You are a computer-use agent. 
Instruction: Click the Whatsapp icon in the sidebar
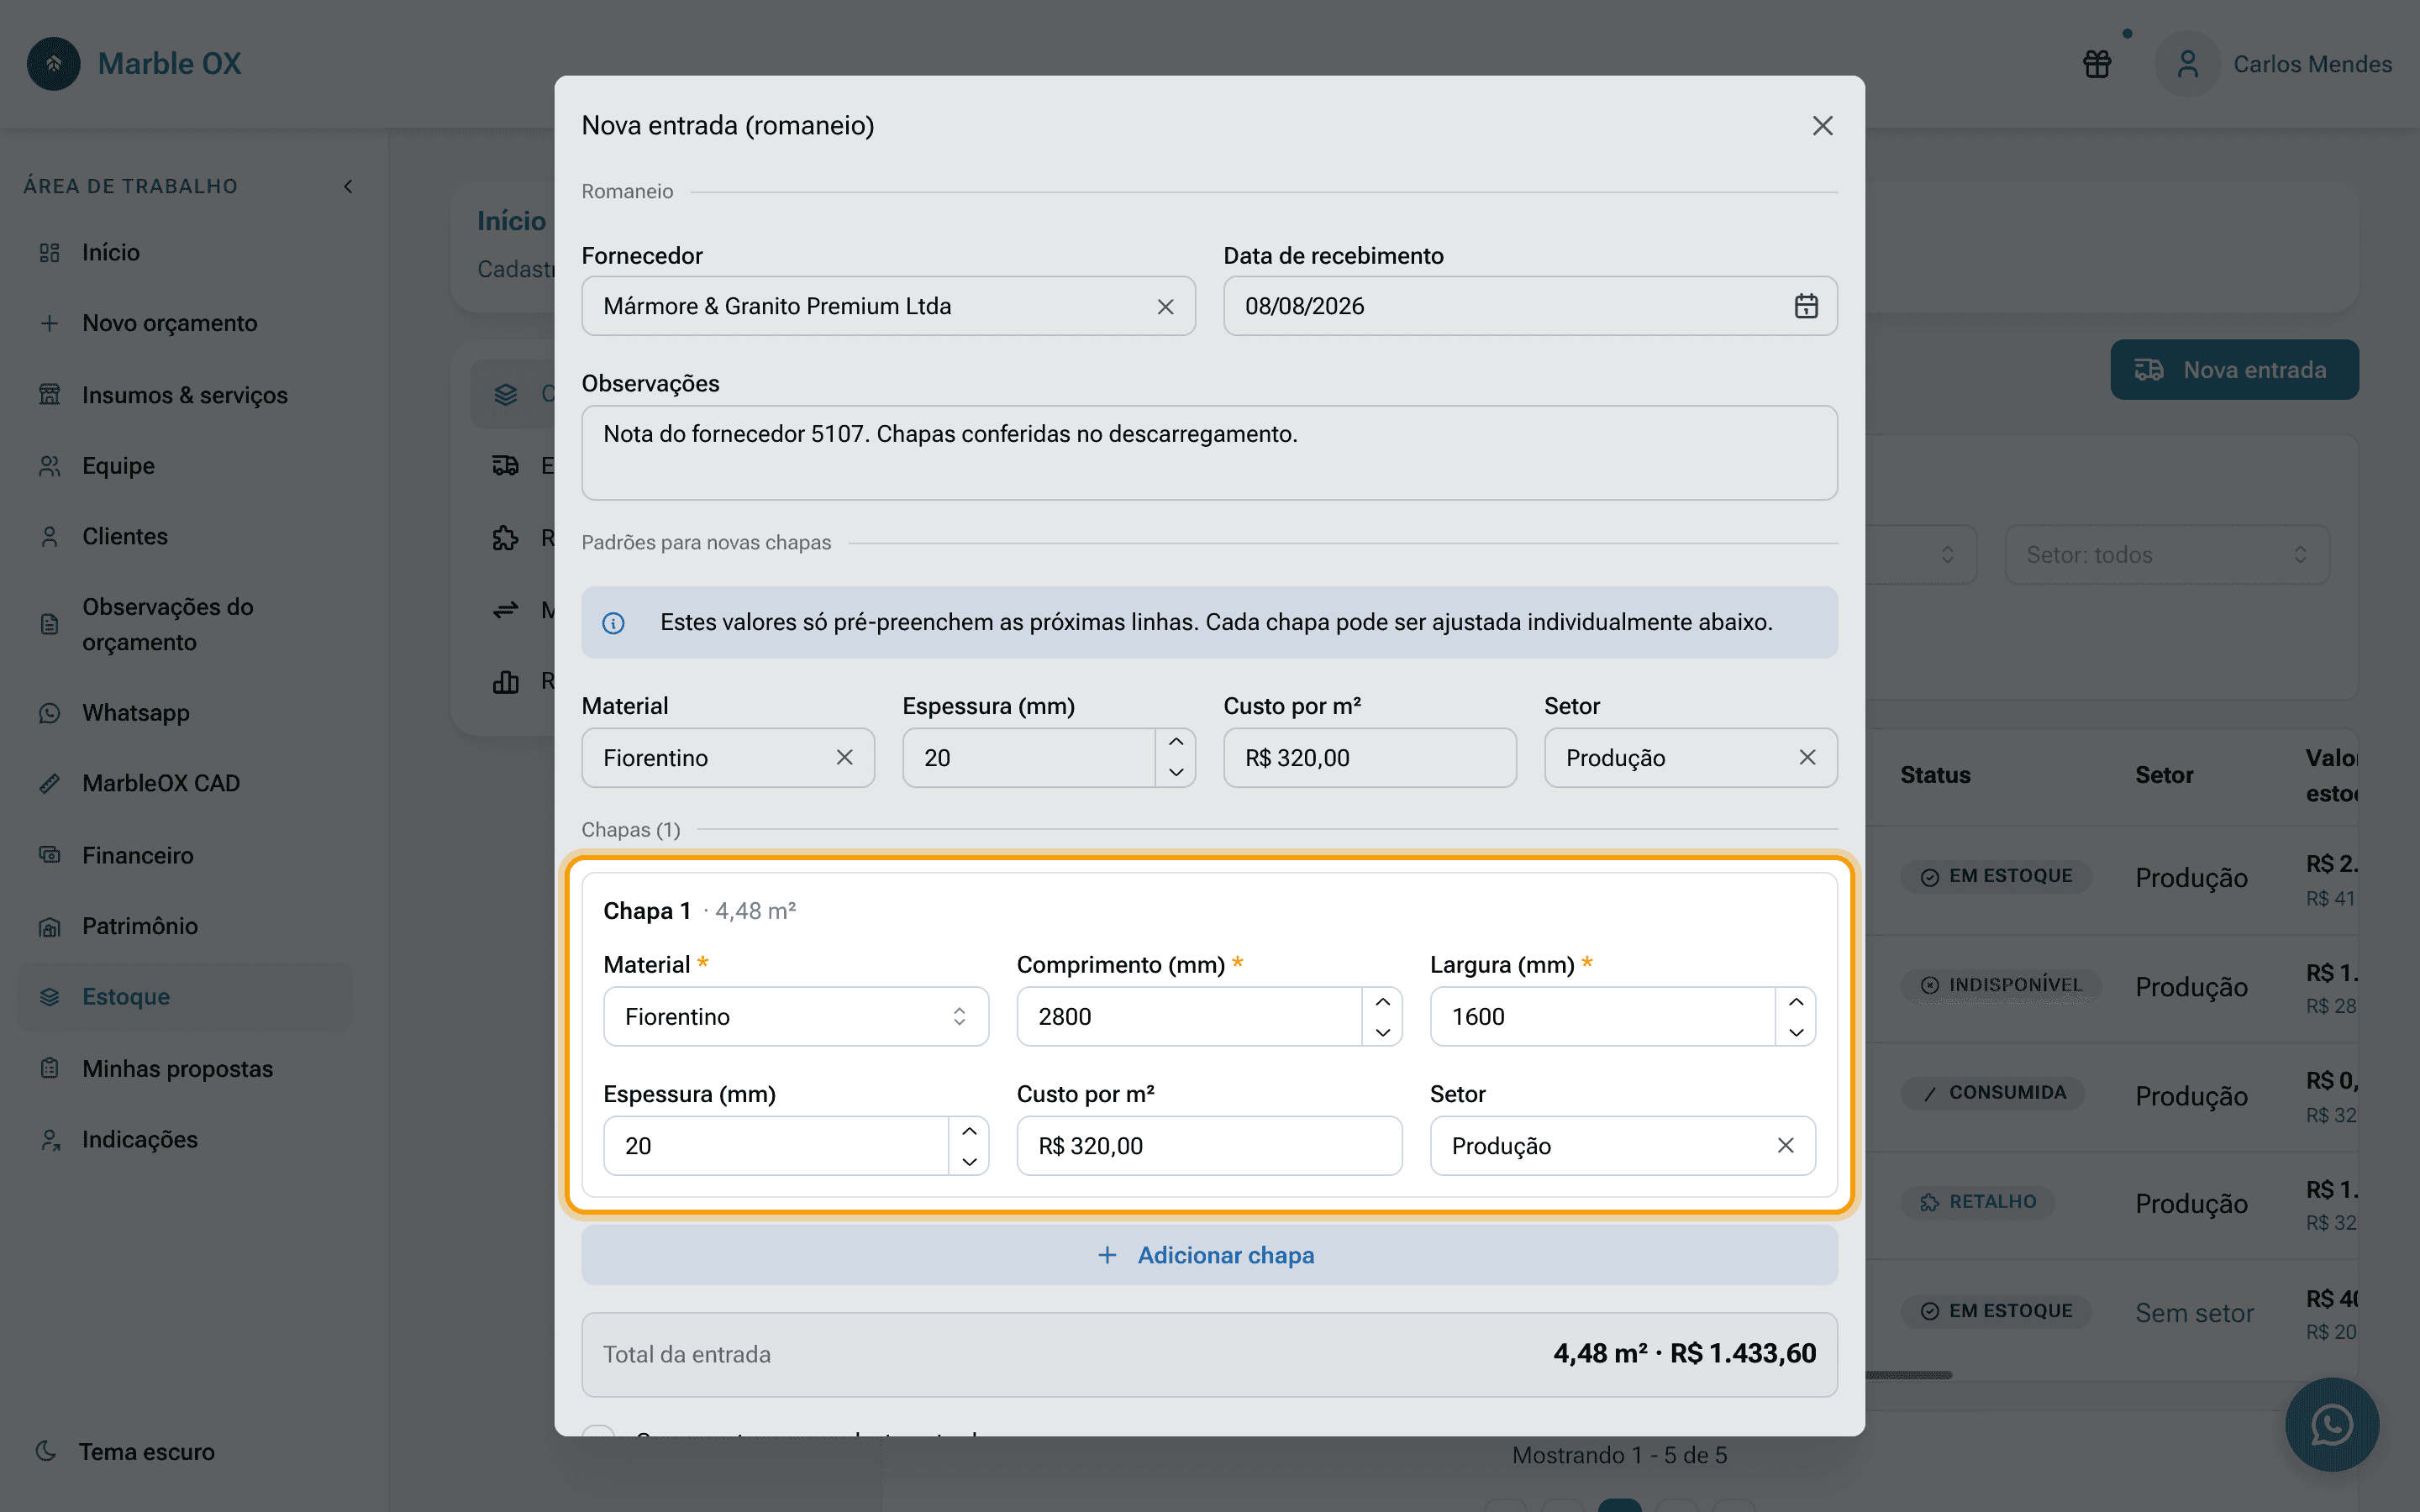point(49,713)
